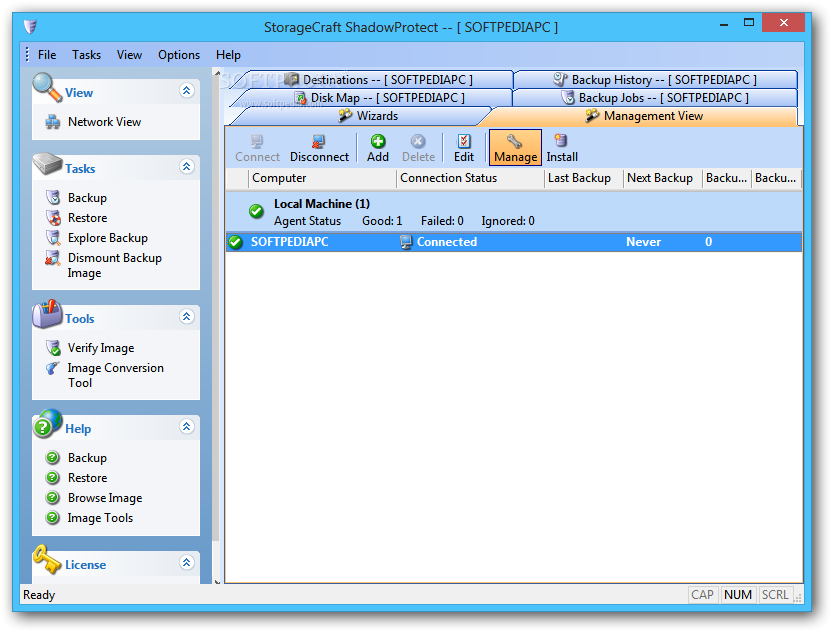Screen dimensions: 832x632
Task: Click the toolbox icon of Tools panel
Action: [47, 314]
